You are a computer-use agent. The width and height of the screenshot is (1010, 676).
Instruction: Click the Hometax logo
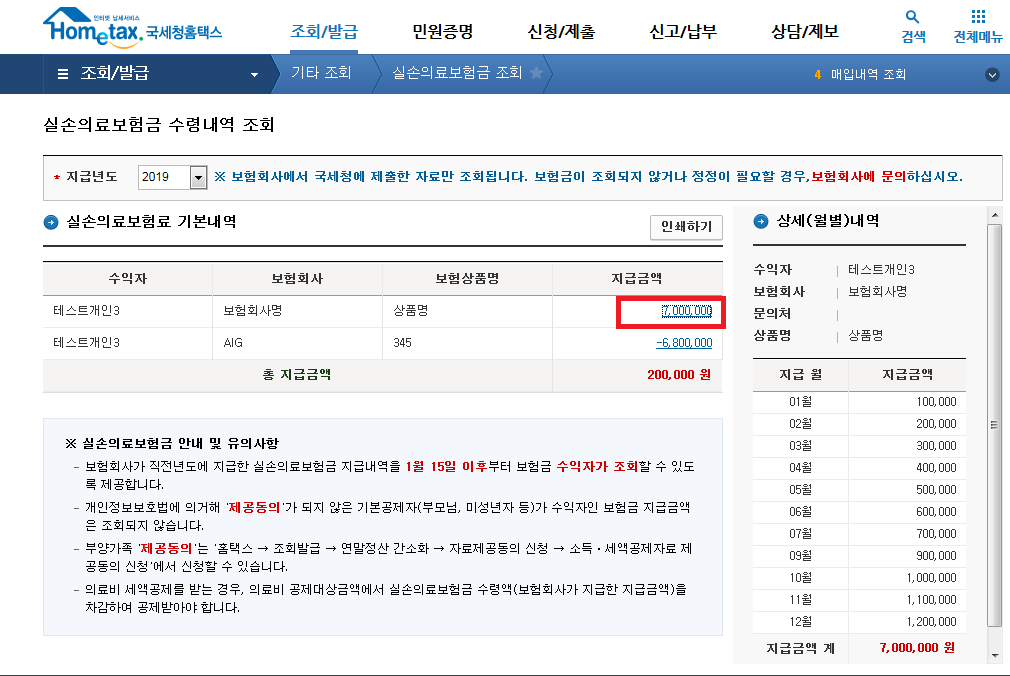click(131, 28)
